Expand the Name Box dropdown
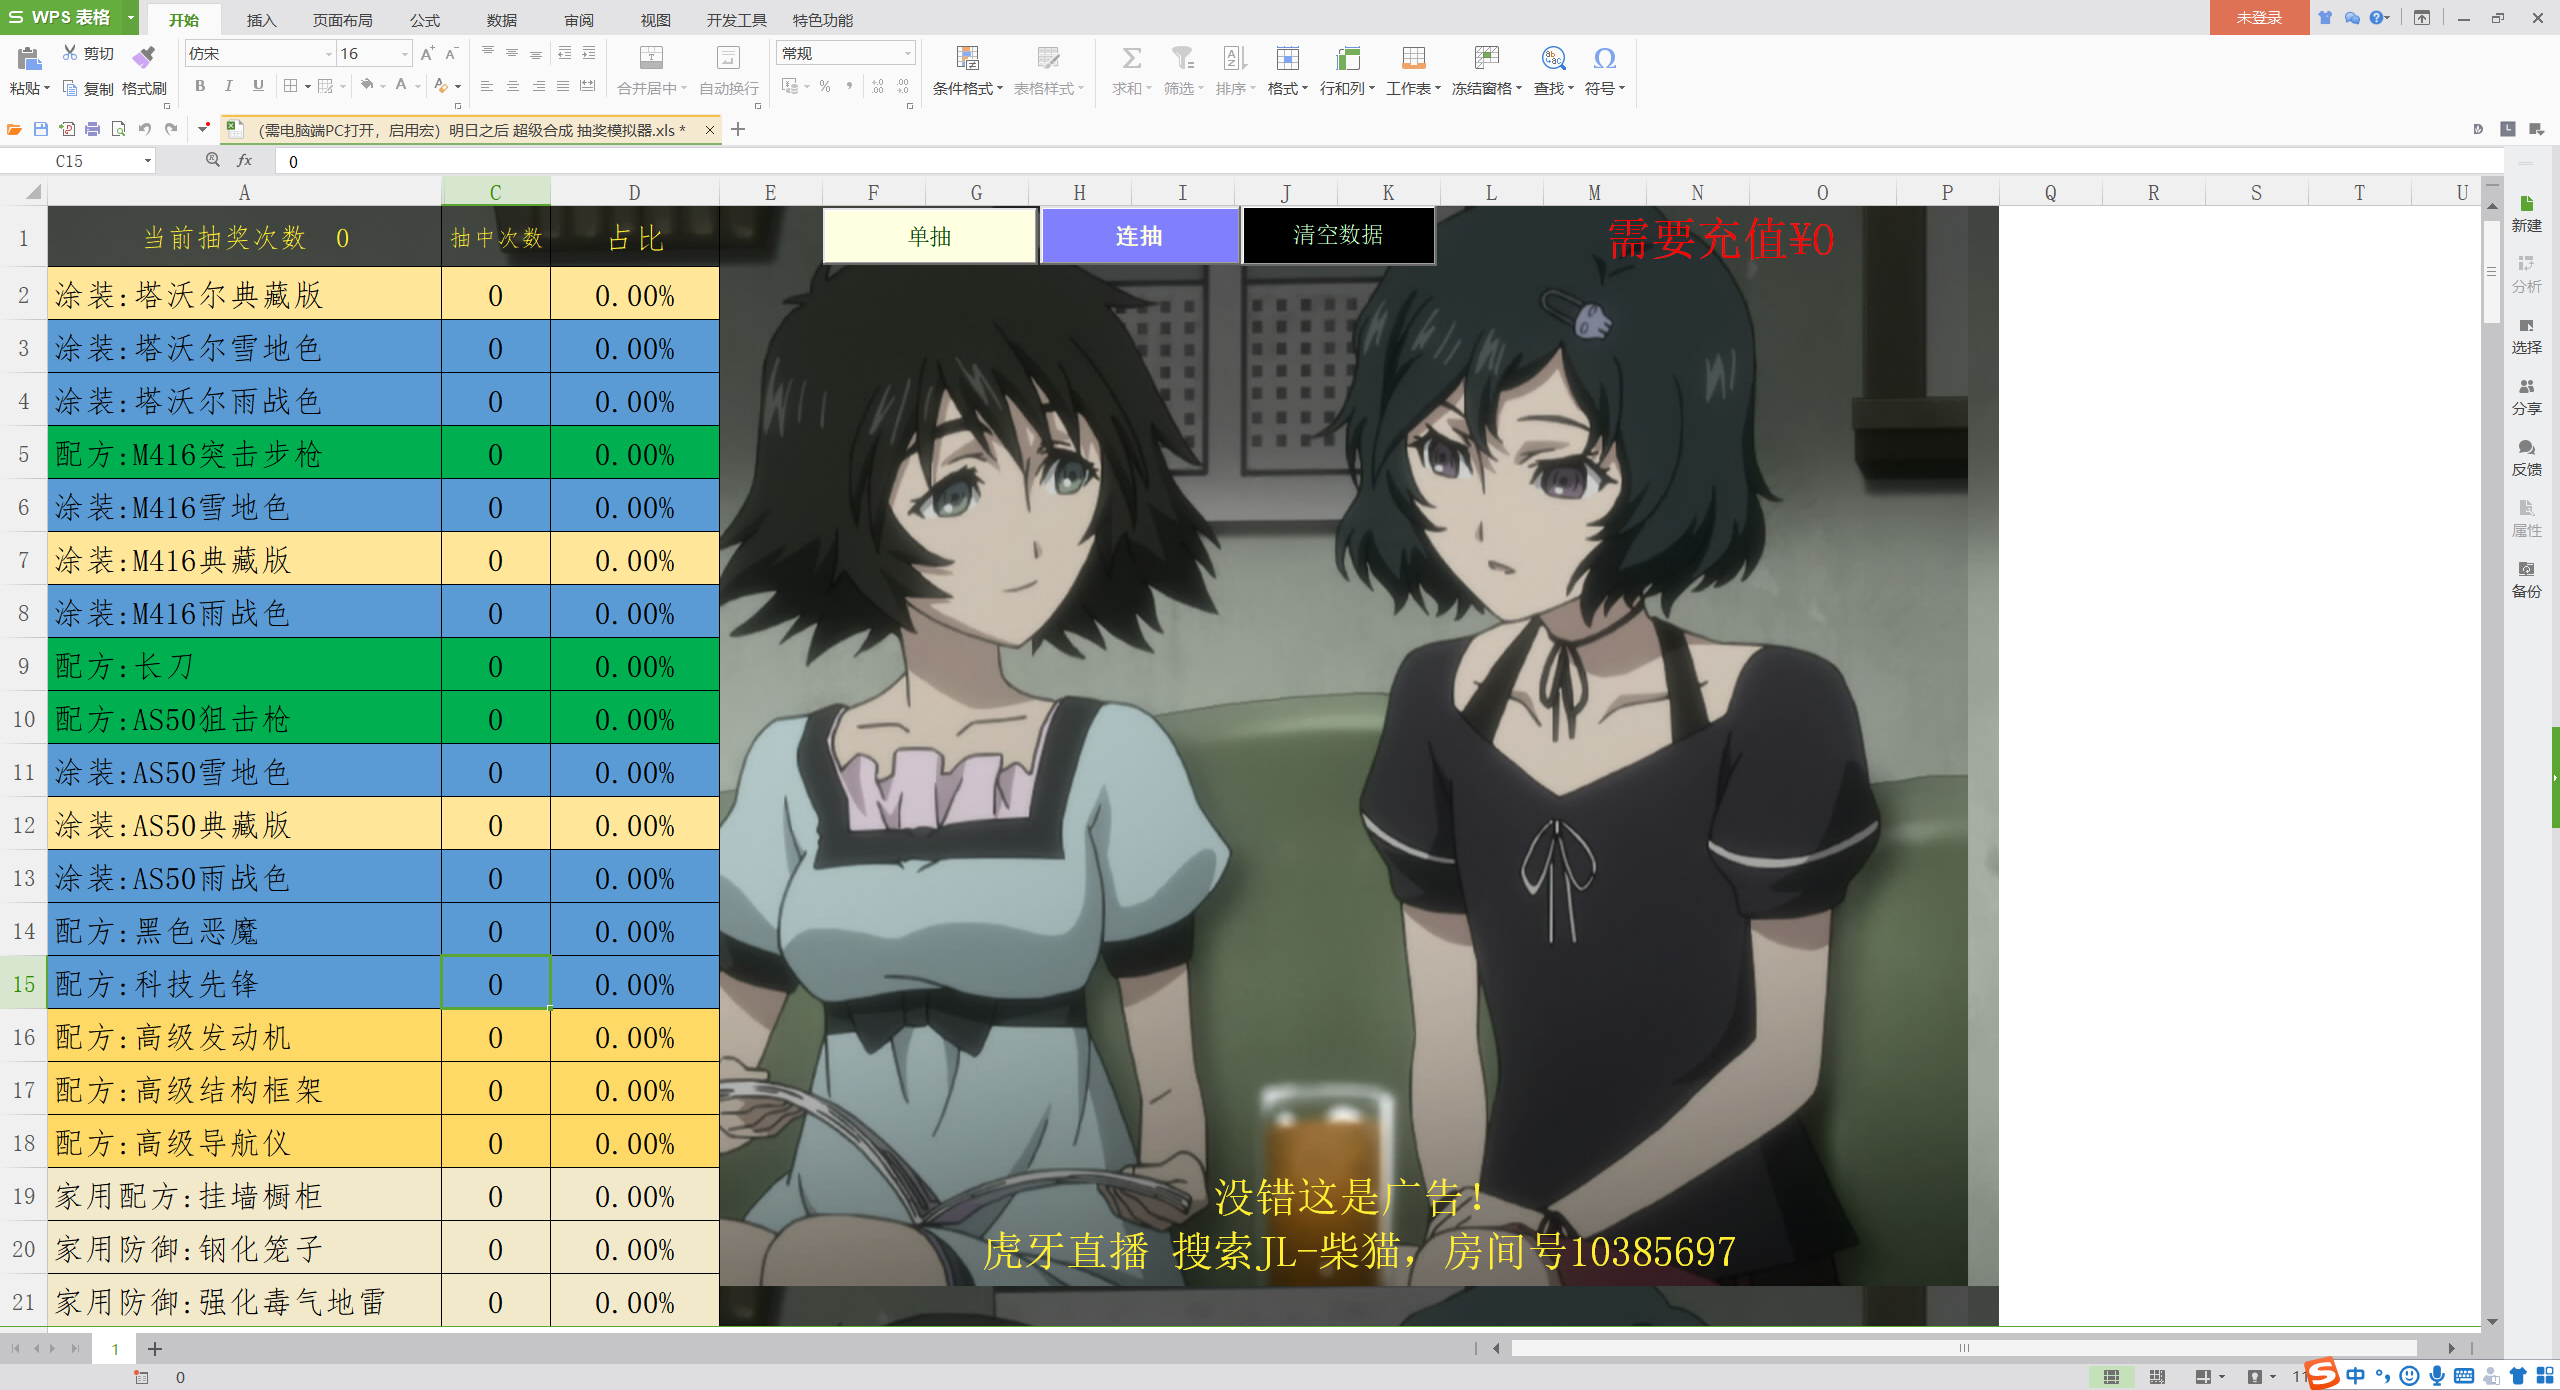Image resolution: width=2560 pixels, height=1390 pixels. click(x=147, y=161)
